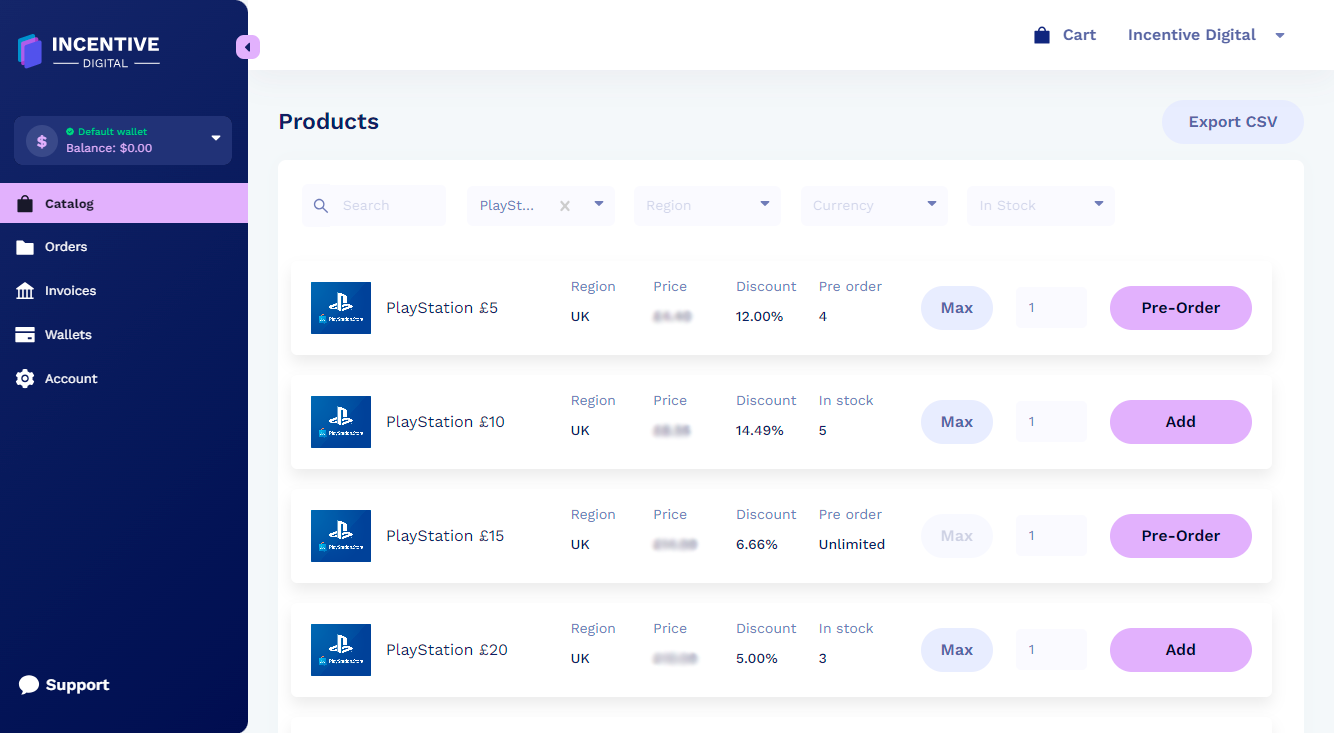Clear the PlayStation brand filter with X

(x=565, y=206)
